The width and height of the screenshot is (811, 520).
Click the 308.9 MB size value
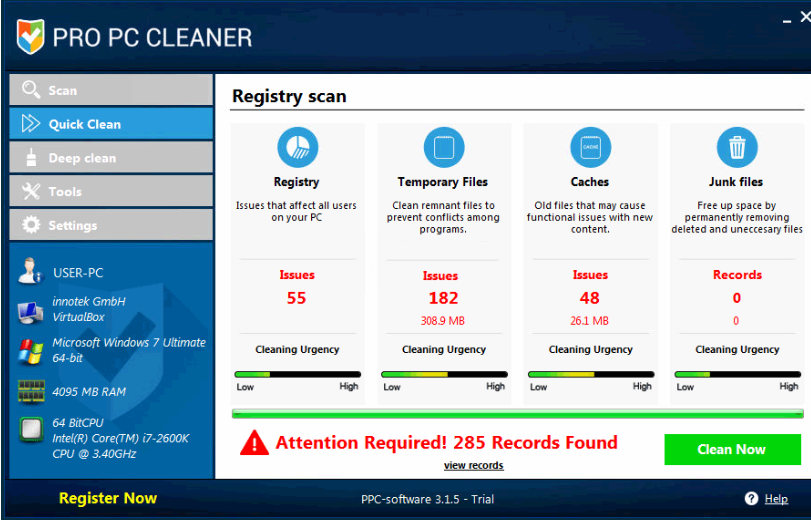[443, 321]
